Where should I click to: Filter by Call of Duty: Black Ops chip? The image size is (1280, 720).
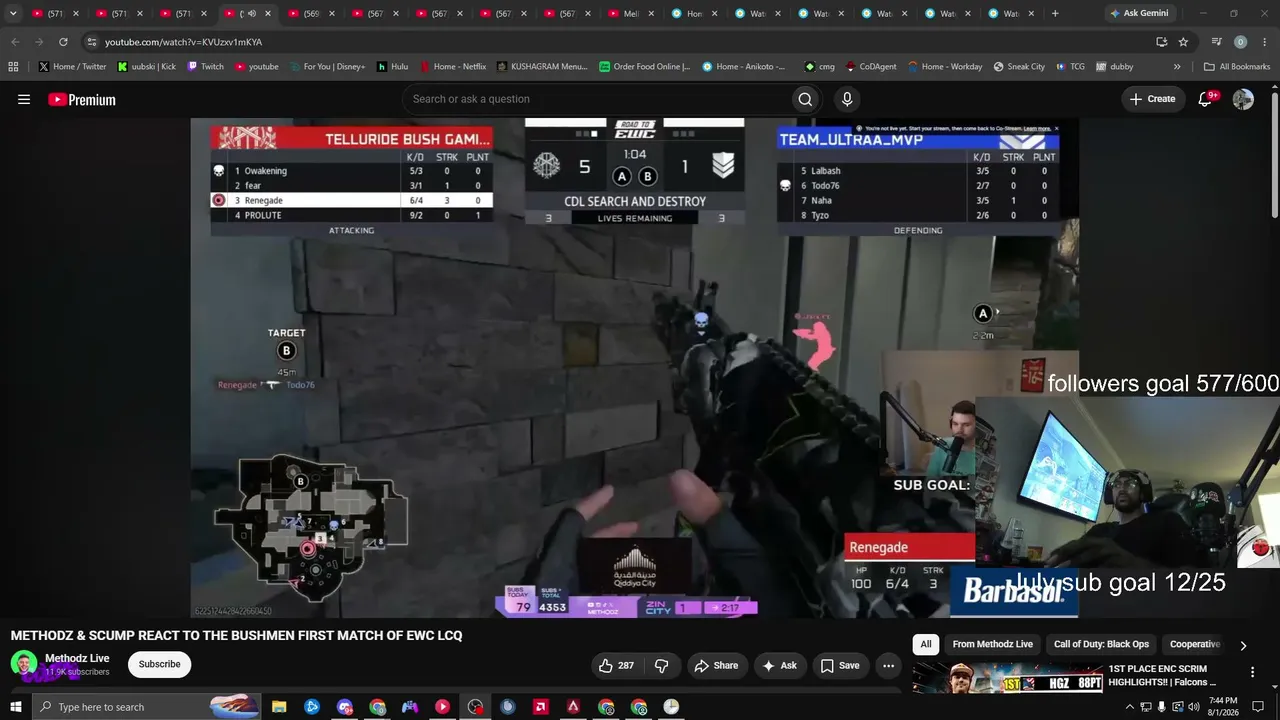click(1102, 645)
